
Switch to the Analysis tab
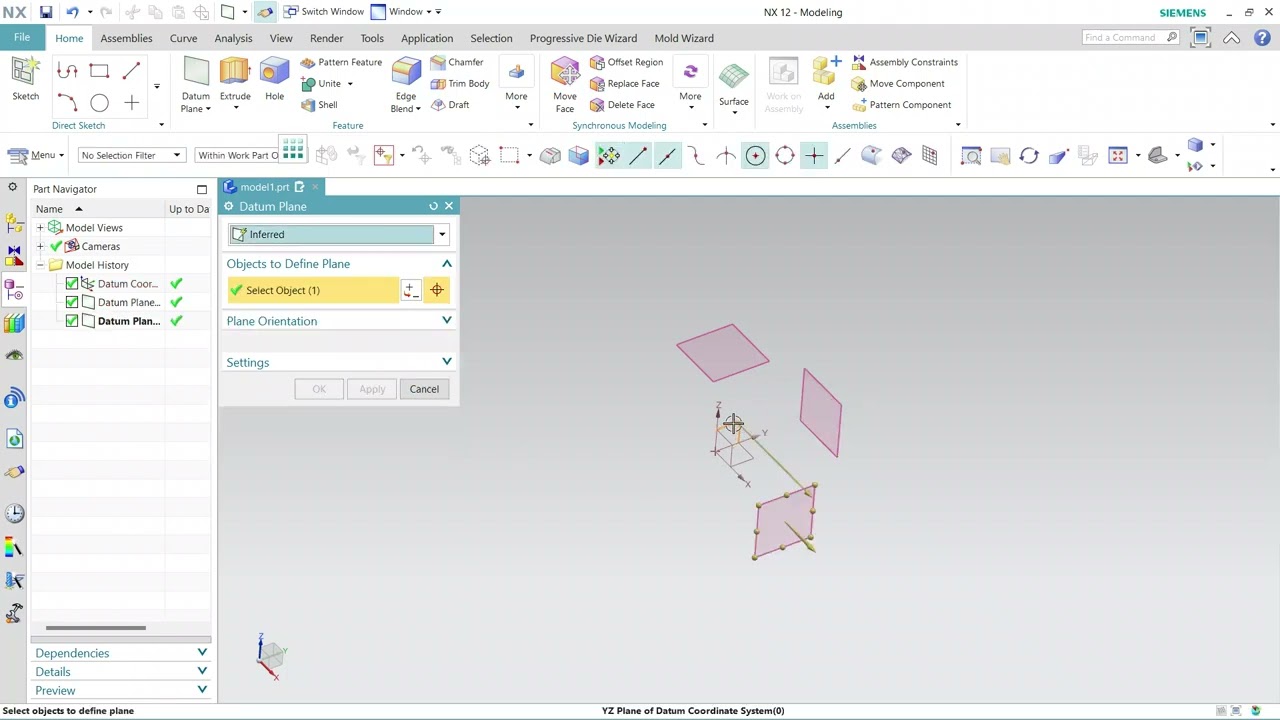point(233,38)
